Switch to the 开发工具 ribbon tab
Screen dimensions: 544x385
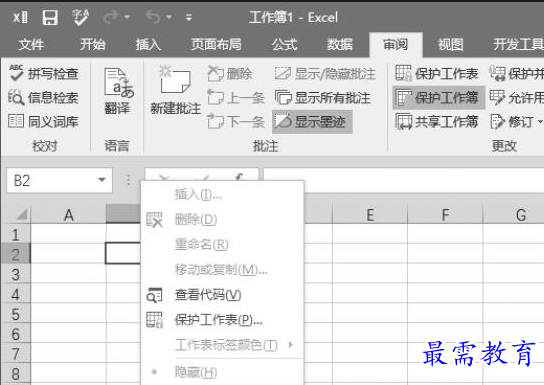click(x=518, y=44)
